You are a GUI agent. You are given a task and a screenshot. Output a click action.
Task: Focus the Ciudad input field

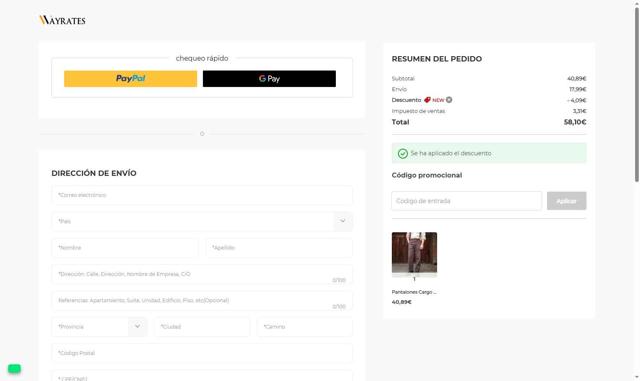[202, 327]
